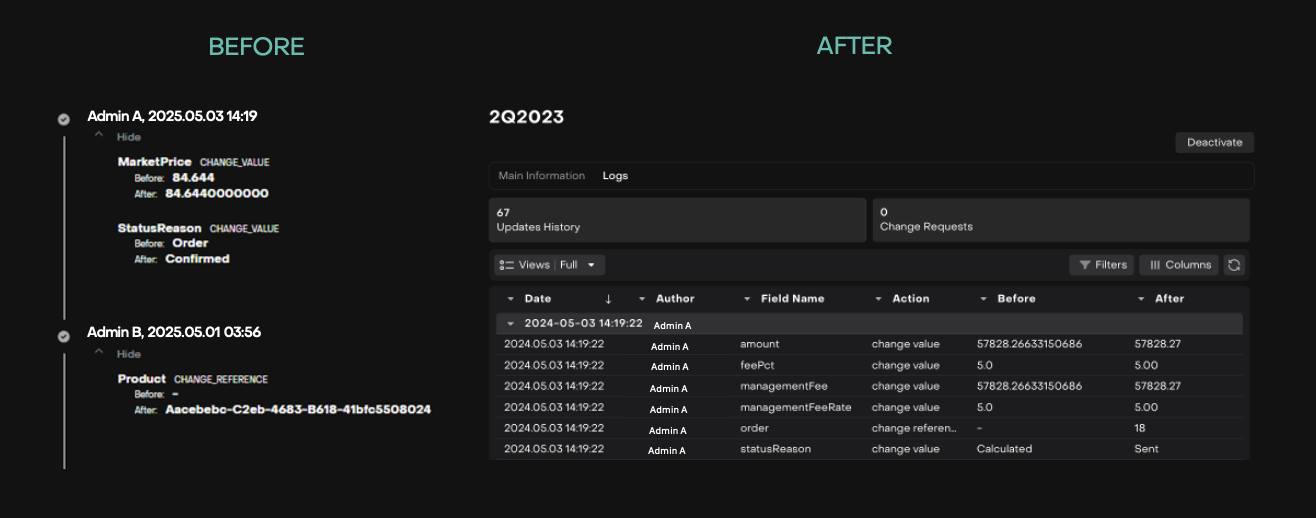Open the Filters panel
The width and height of the screenshot is (1316, 518).
click(x=1101, y=265)
